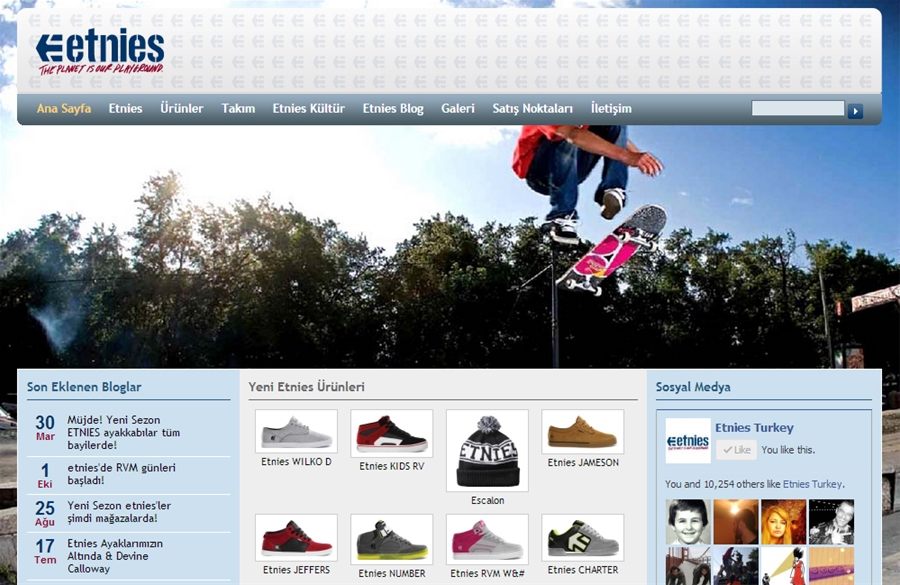This screenshot has width=900, height=585.
Task: Open blog post Müjde! Yeni Sezon ETNIES ayakkabılar
Action: pyautogui.click(x=123, y=432)
